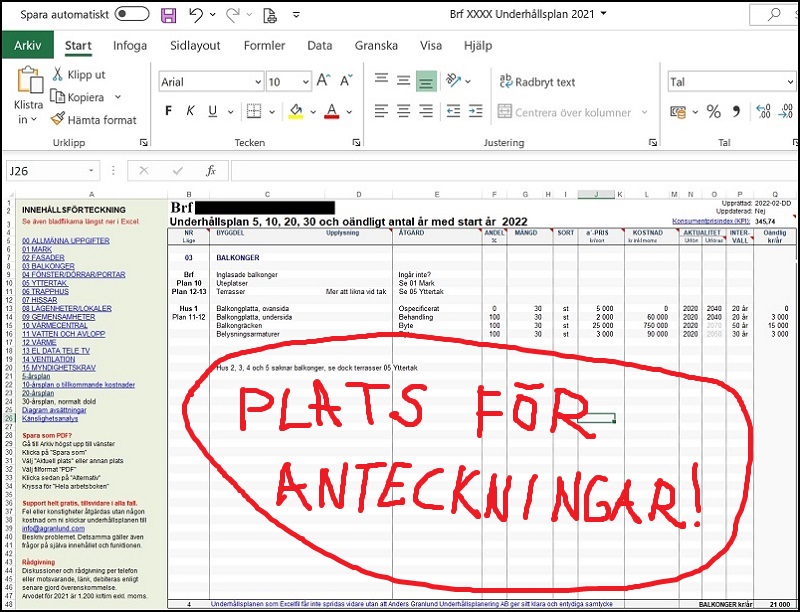This screenshot has width=800, height=612.
Task: Open the workbook title dropdown arrow
Action: (604, 13)
